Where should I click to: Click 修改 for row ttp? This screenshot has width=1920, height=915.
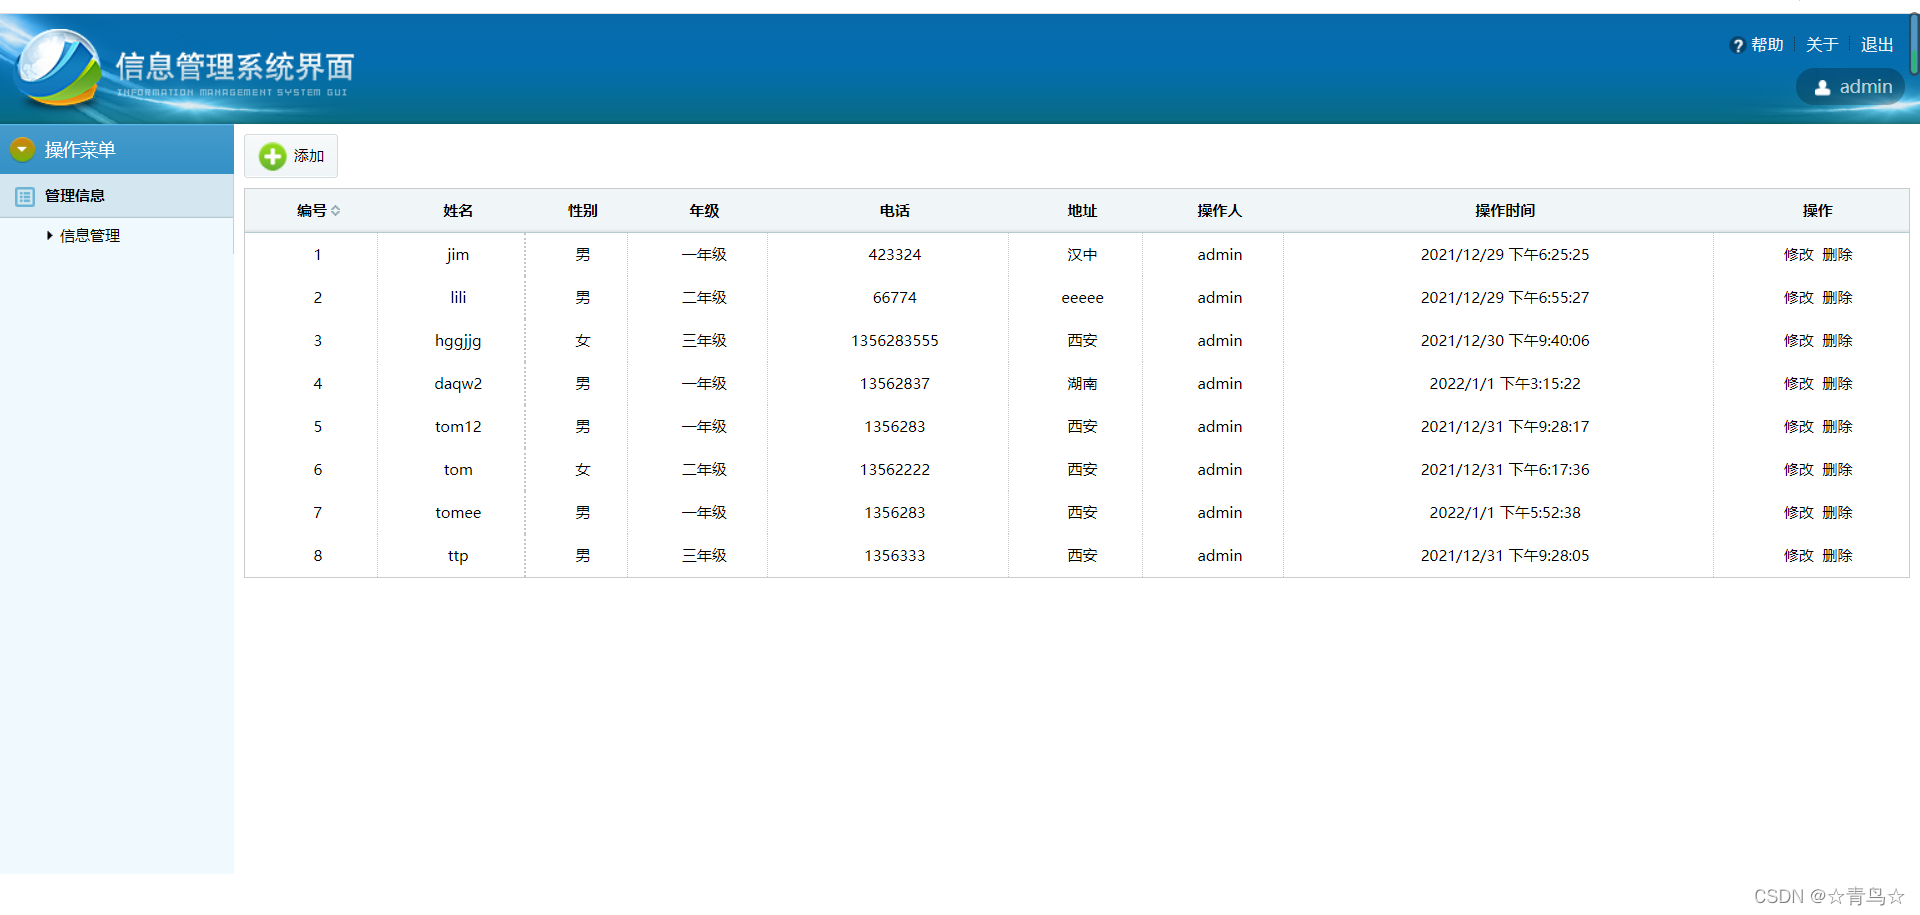click(x=1798, y=556)
